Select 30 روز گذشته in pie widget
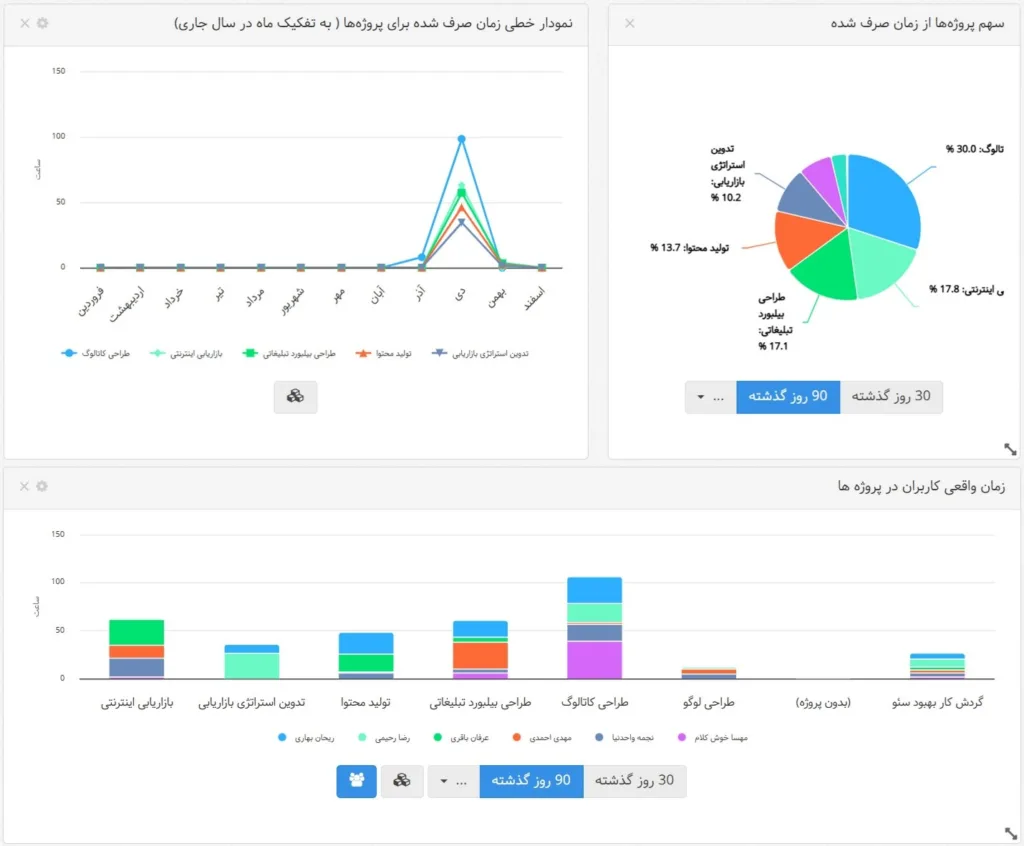The image size is (1024, 846). pos(891,397)
